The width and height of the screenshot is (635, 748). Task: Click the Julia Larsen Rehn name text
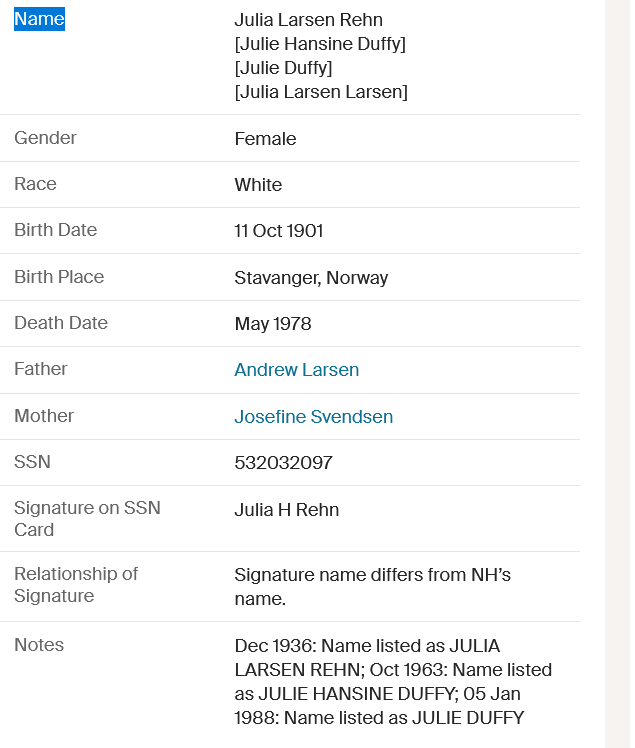pos(308,20)
